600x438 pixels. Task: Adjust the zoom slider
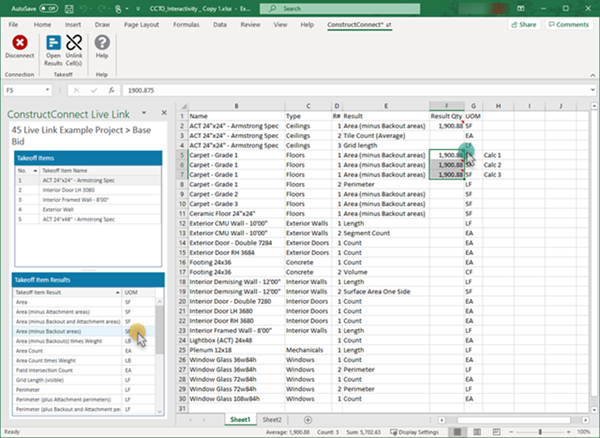540,432
